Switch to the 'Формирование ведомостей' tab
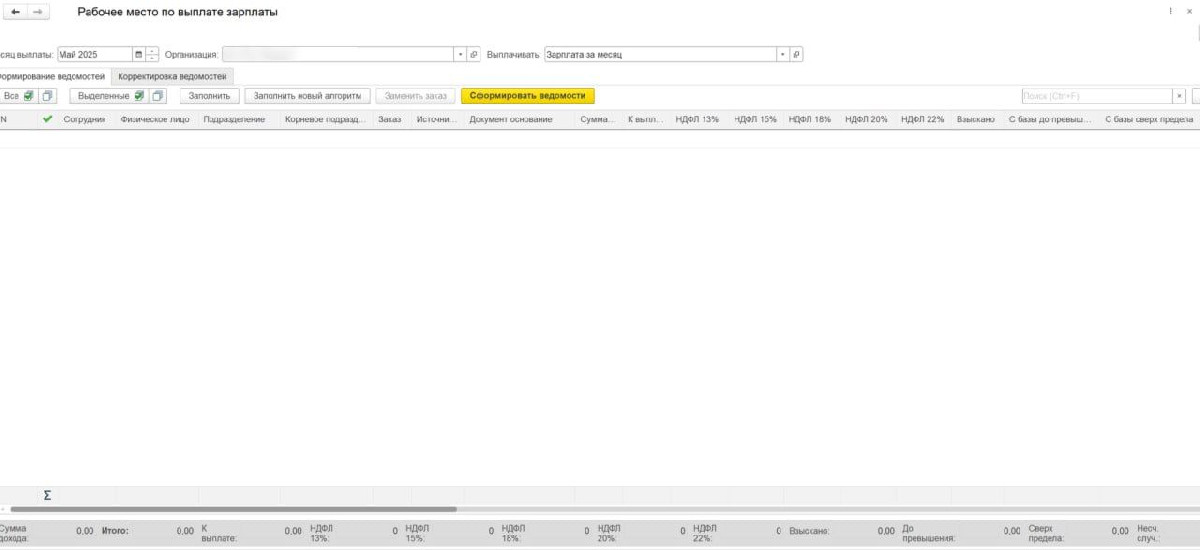1200x550 pixels. pos(54,76)
